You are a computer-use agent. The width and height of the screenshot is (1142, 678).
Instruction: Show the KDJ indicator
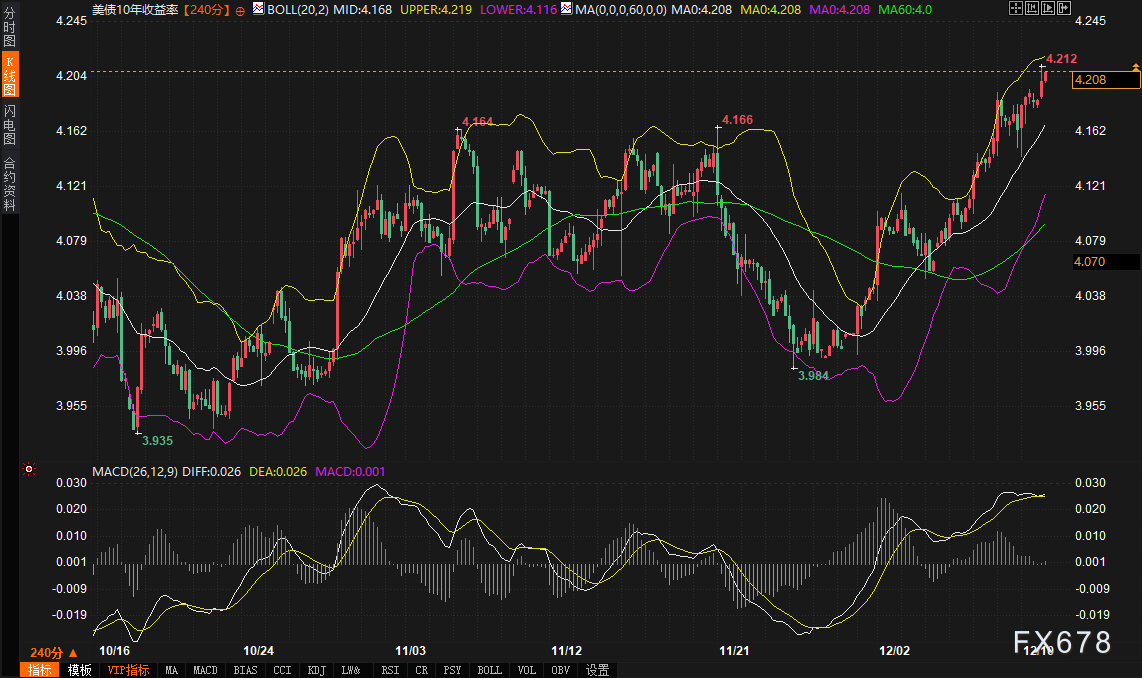(x=317, y=670)
